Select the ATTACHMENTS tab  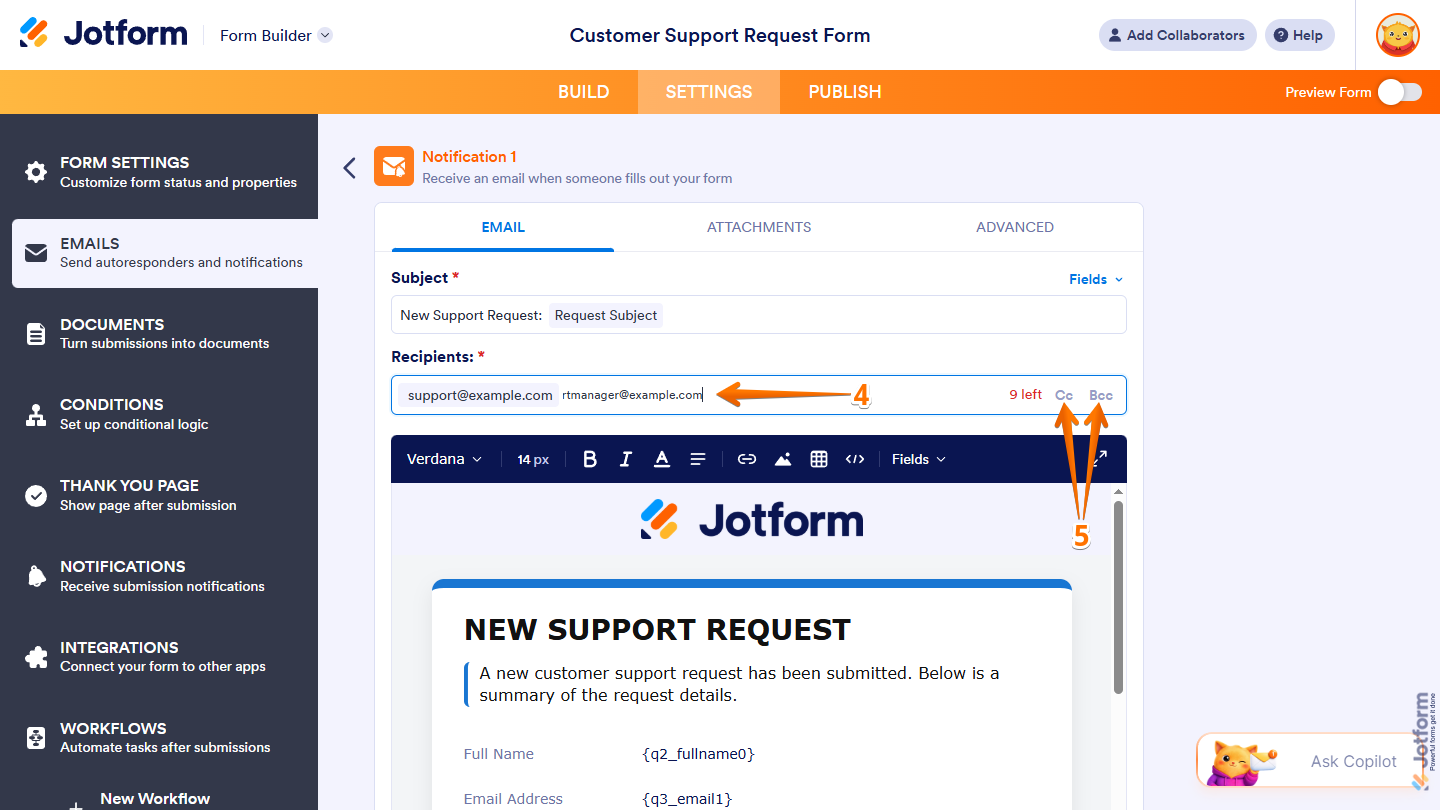point(759,227)
